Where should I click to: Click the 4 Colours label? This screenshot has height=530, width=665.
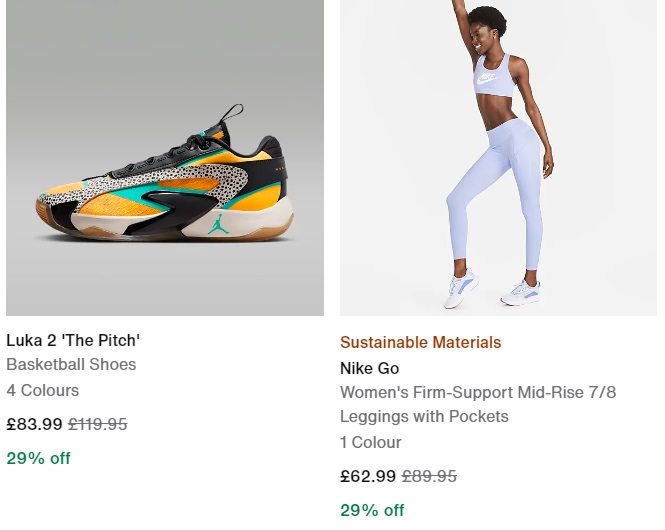coord(42,391)
